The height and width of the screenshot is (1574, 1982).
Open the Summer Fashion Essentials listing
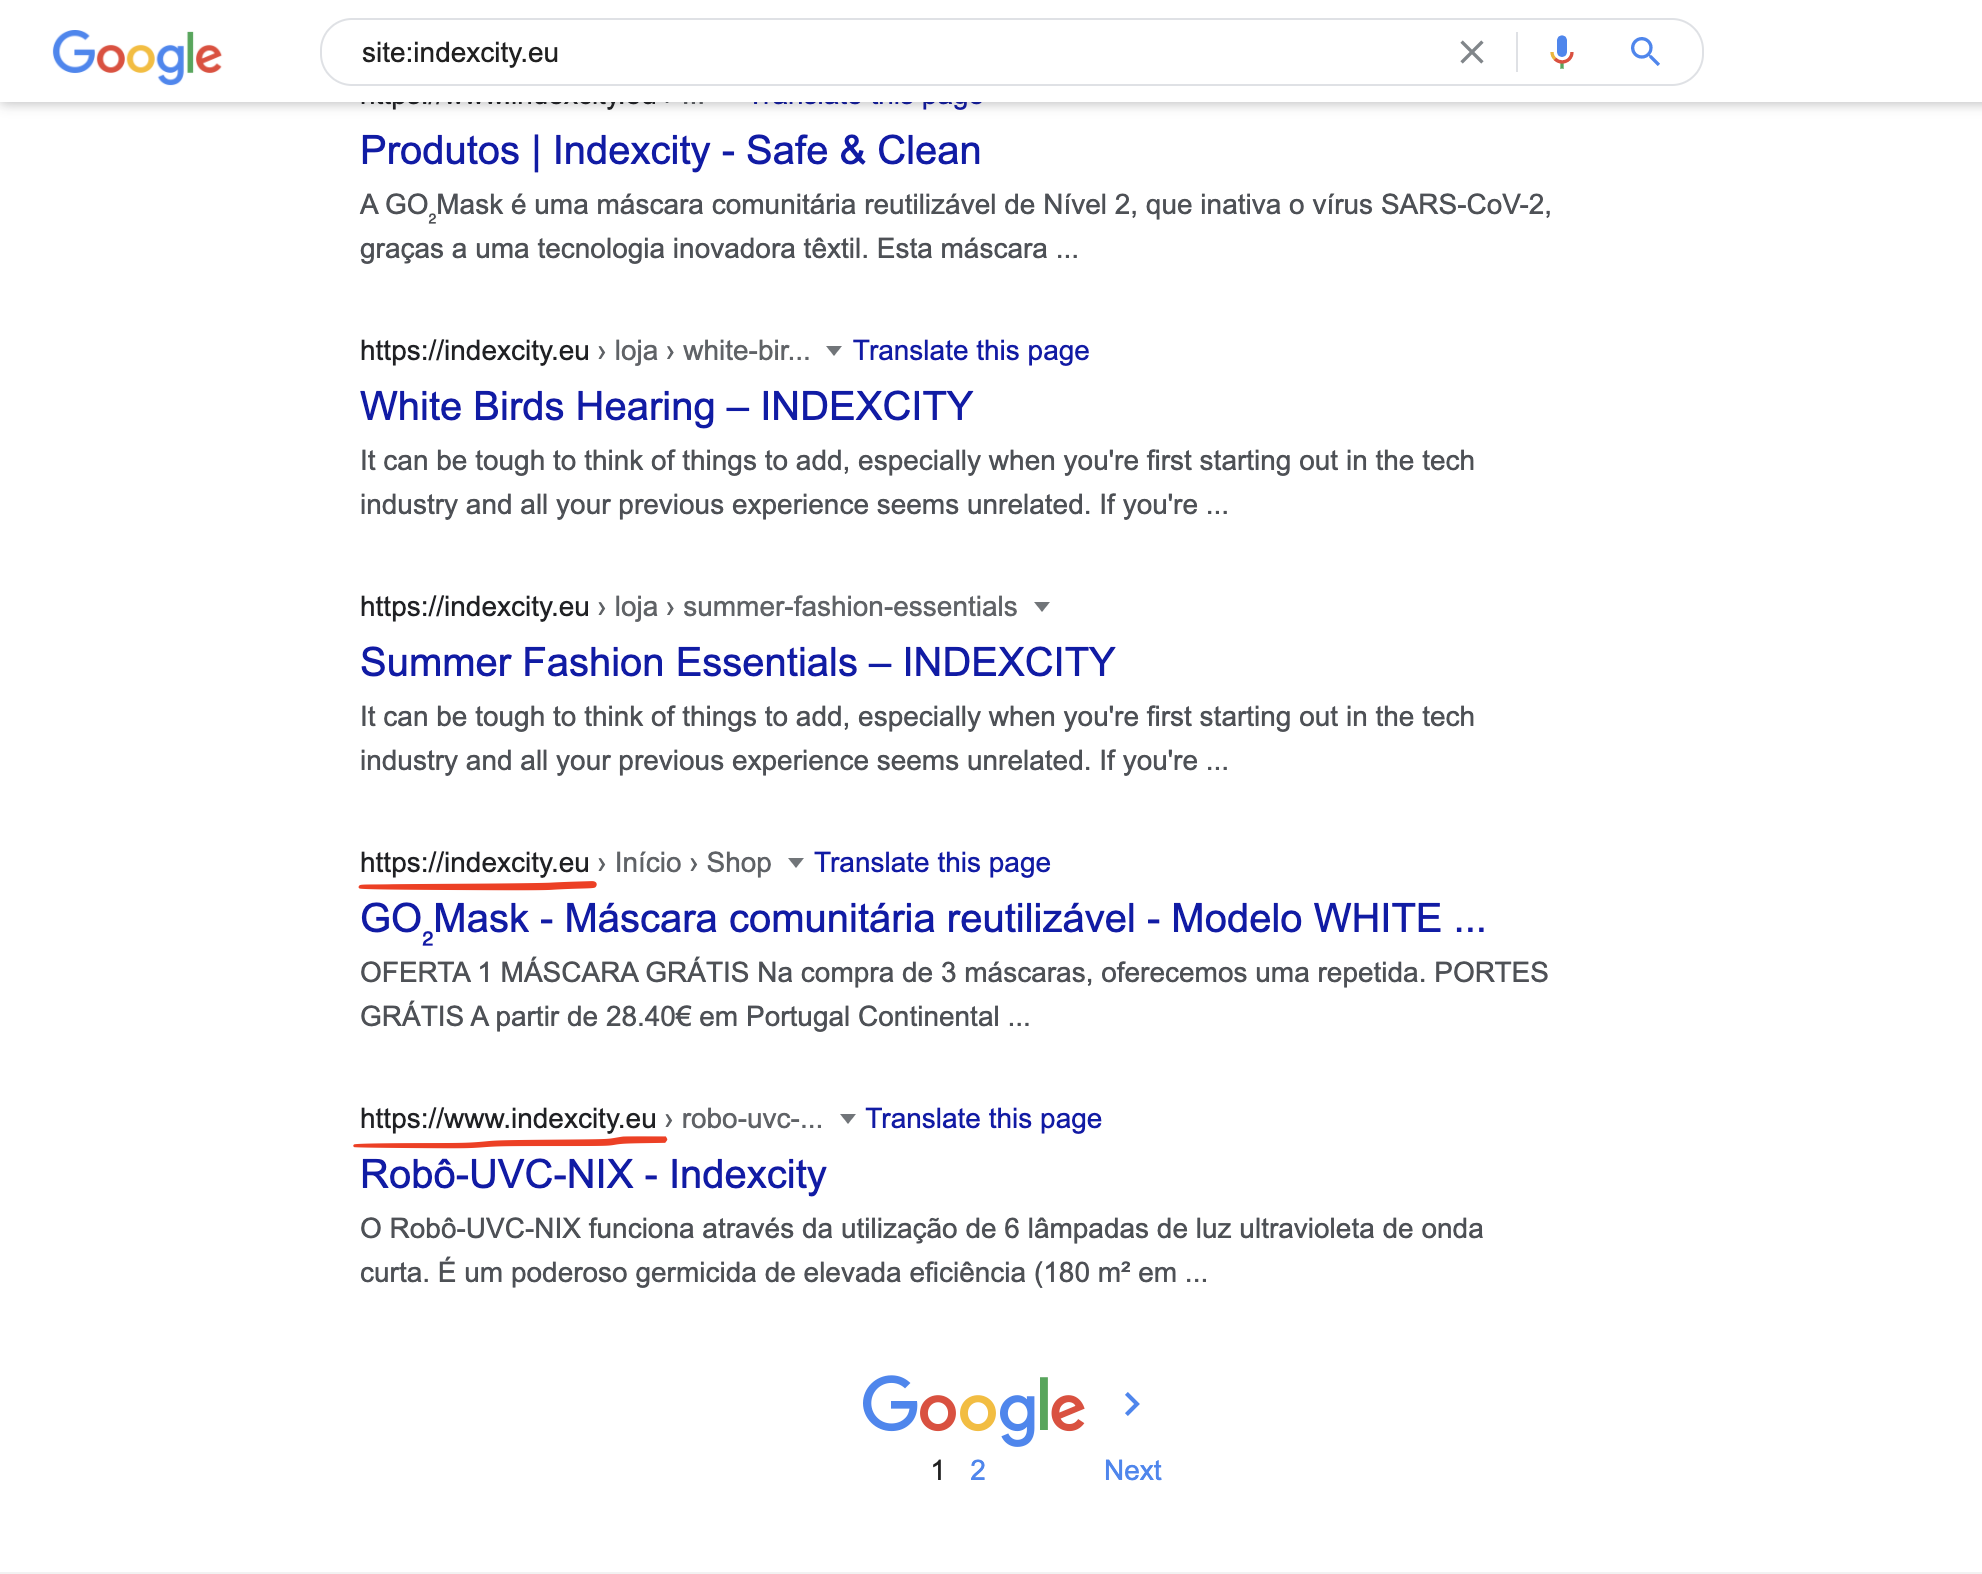[x=737, y=660]
